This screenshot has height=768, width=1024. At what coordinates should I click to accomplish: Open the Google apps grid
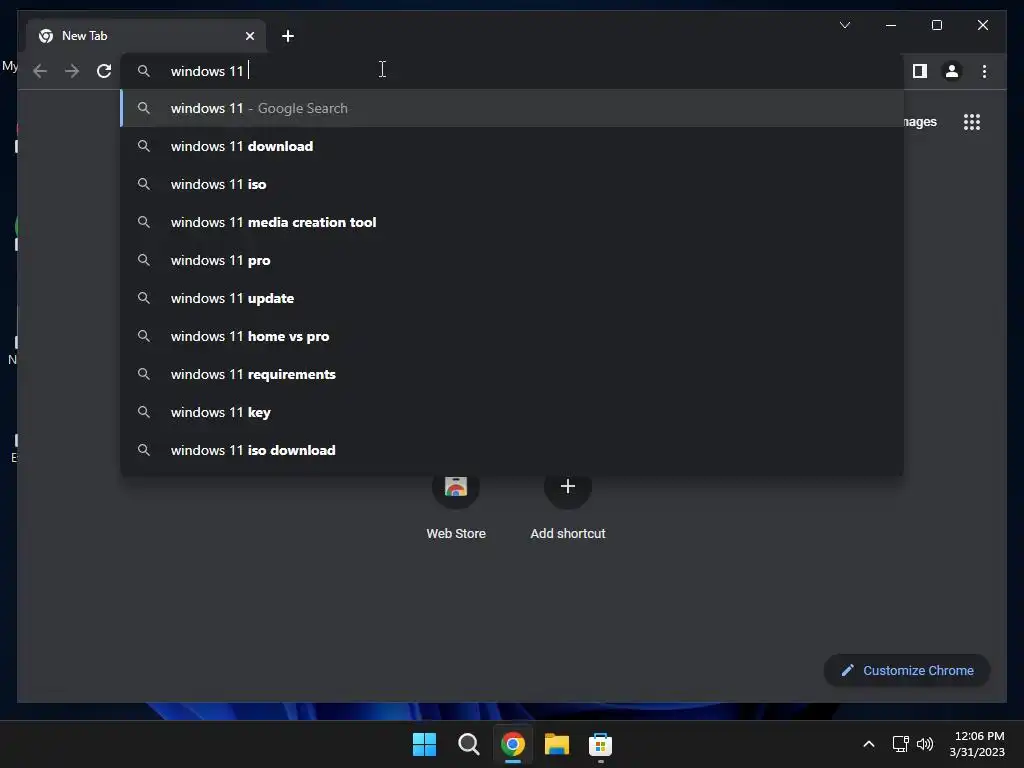pyautogui.click(x=972, y=122)
